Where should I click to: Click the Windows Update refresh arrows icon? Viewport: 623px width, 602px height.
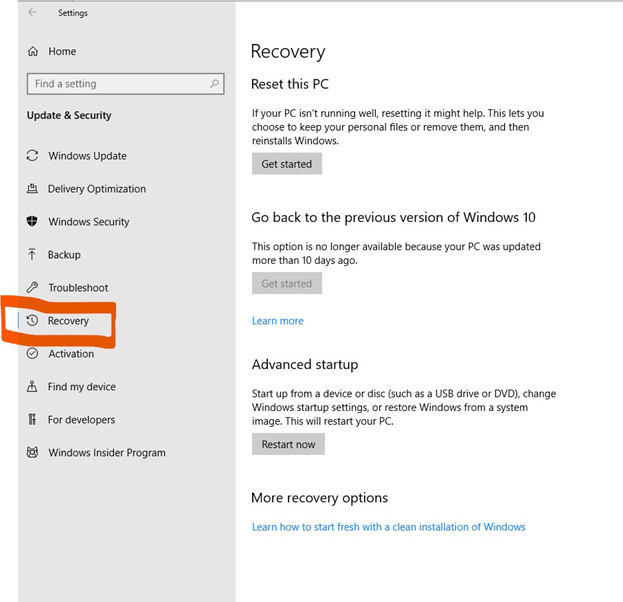click(33, 155)
